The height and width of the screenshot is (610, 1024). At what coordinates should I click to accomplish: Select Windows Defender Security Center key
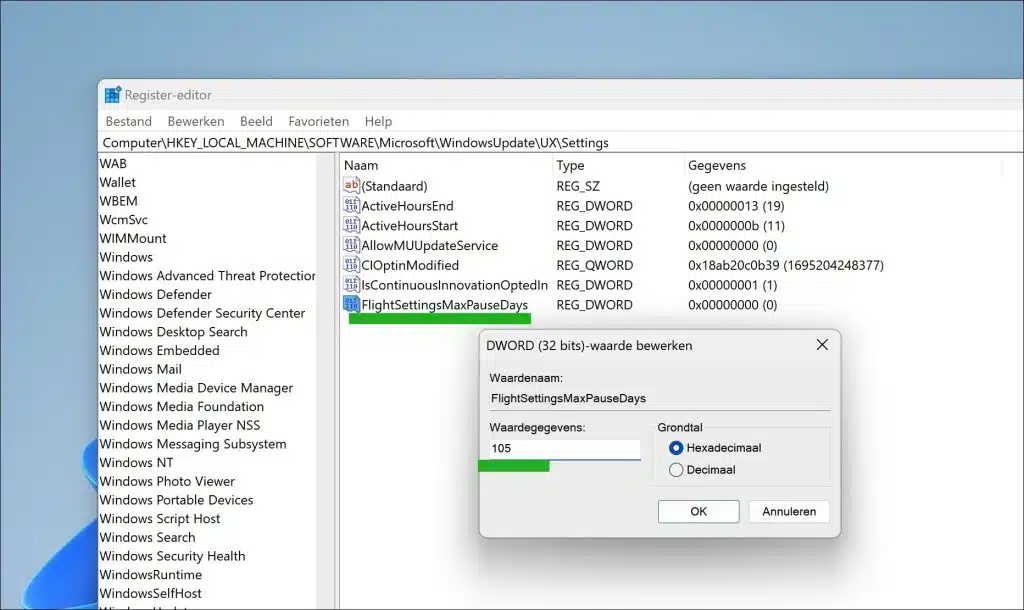point(202,313)
